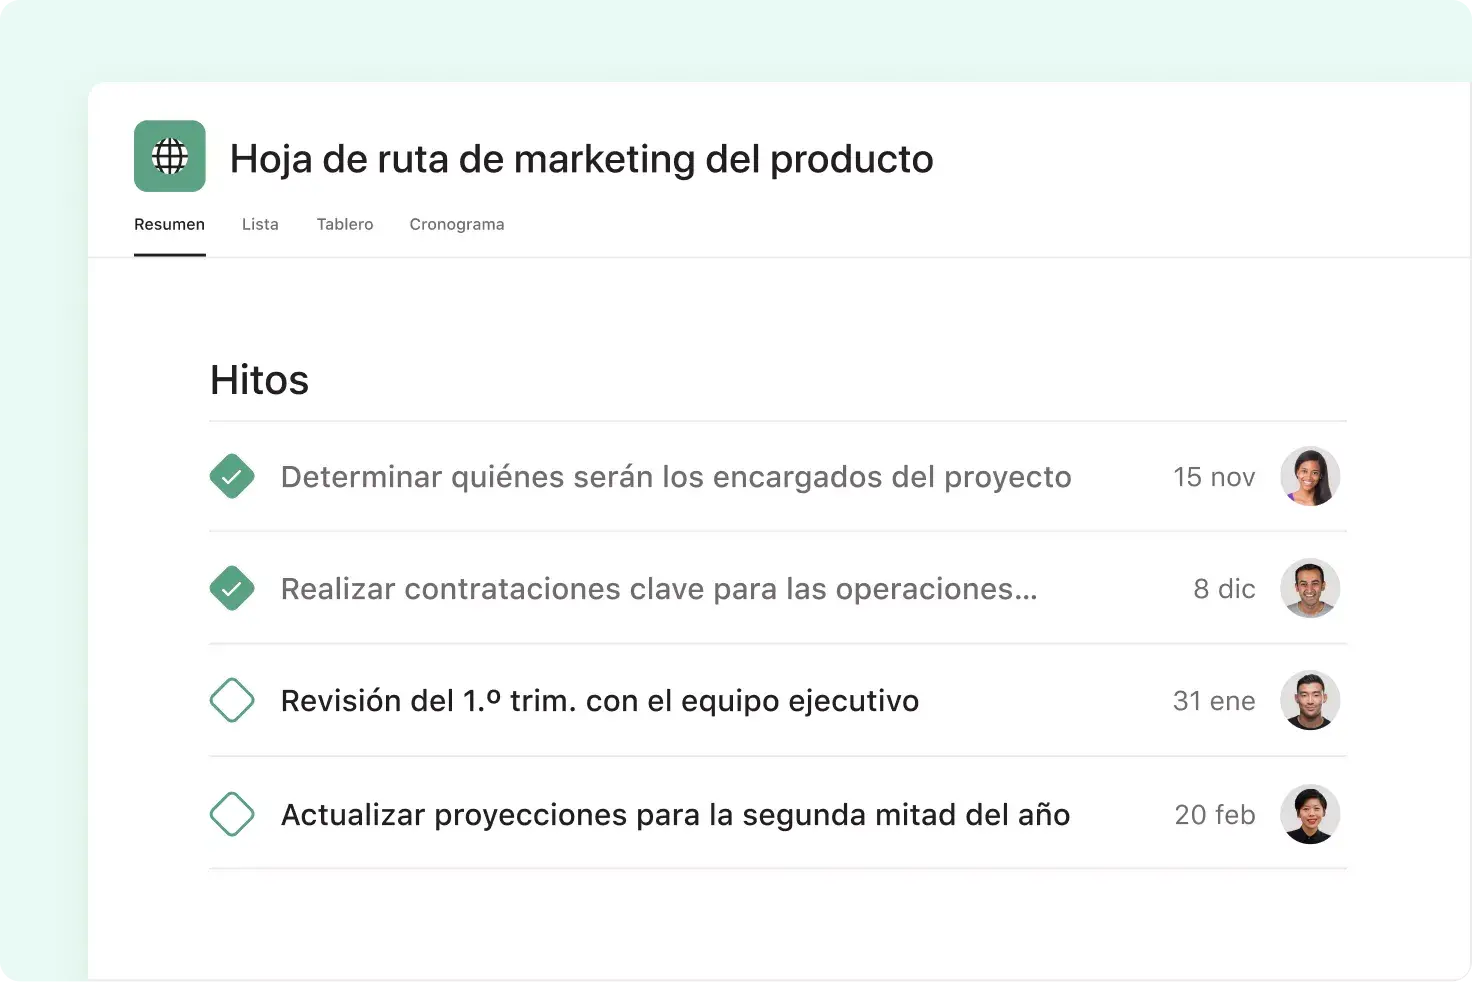The image size is (1472, 982).
Task: Open avatar of assignee on the 20 feb milestone
Action: click(1310, 814)
